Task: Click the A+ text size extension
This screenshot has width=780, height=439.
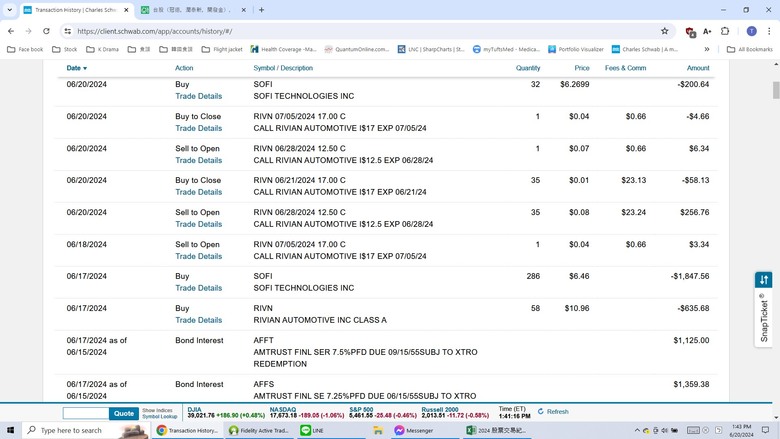Action: [x=707, y=31]
